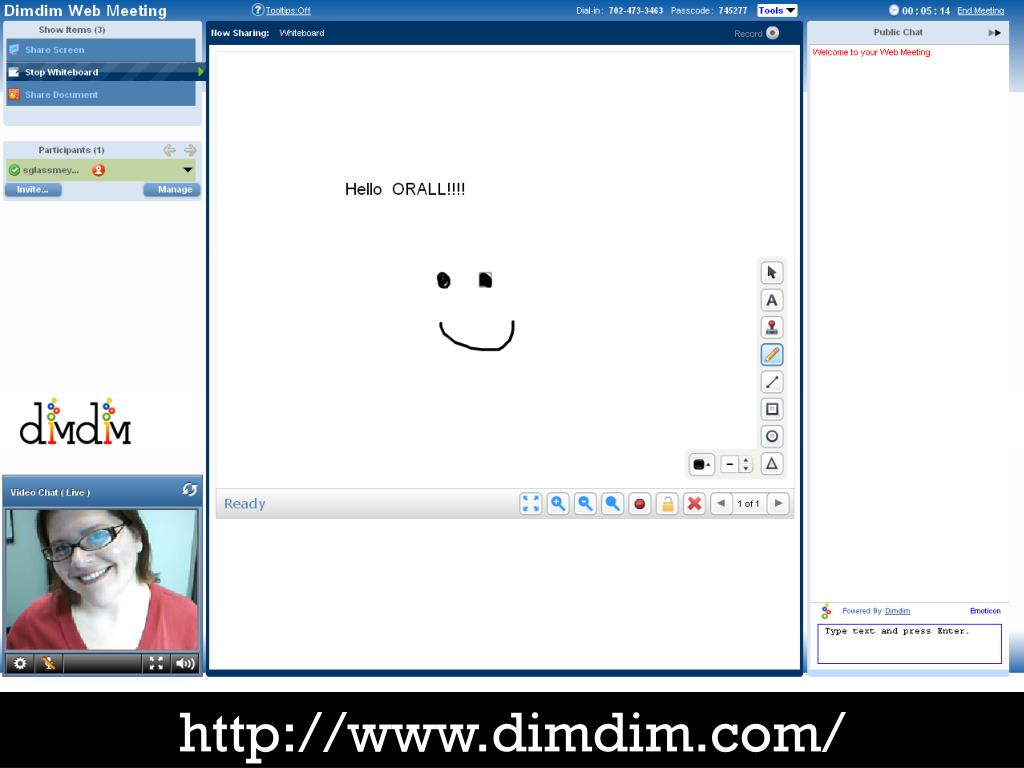Image resolution: width=1024 pixels, height=768 pixels.
Task: Reset whiteboard zoom with third magnifier
Action: [613, 504]
